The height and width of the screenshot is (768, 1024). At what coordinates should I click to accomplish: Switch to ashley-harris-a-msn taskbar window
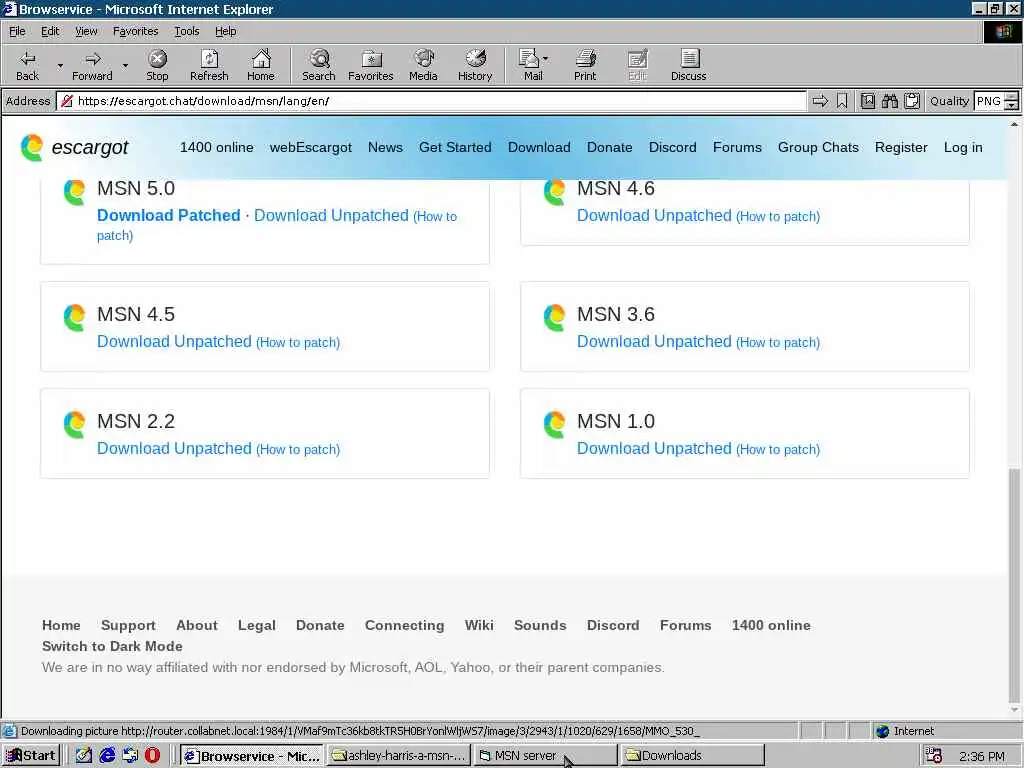(x=398, y=756)
